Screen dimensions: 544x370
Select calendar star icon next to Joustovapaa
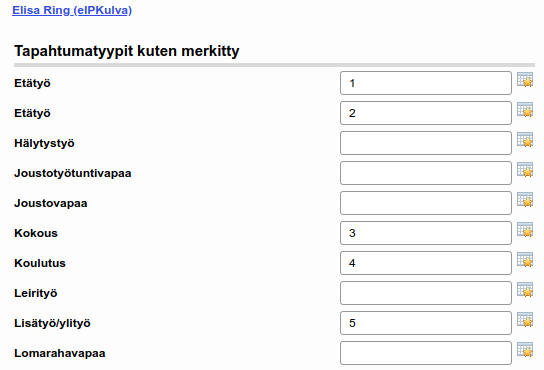pos(525,200)
